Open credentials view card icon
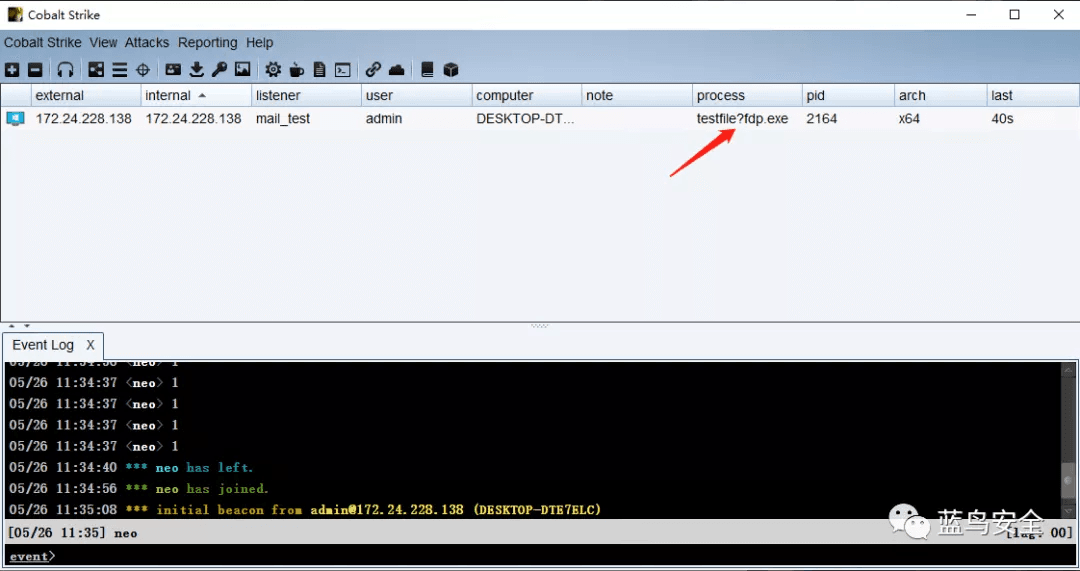 (x=173, y=70)
